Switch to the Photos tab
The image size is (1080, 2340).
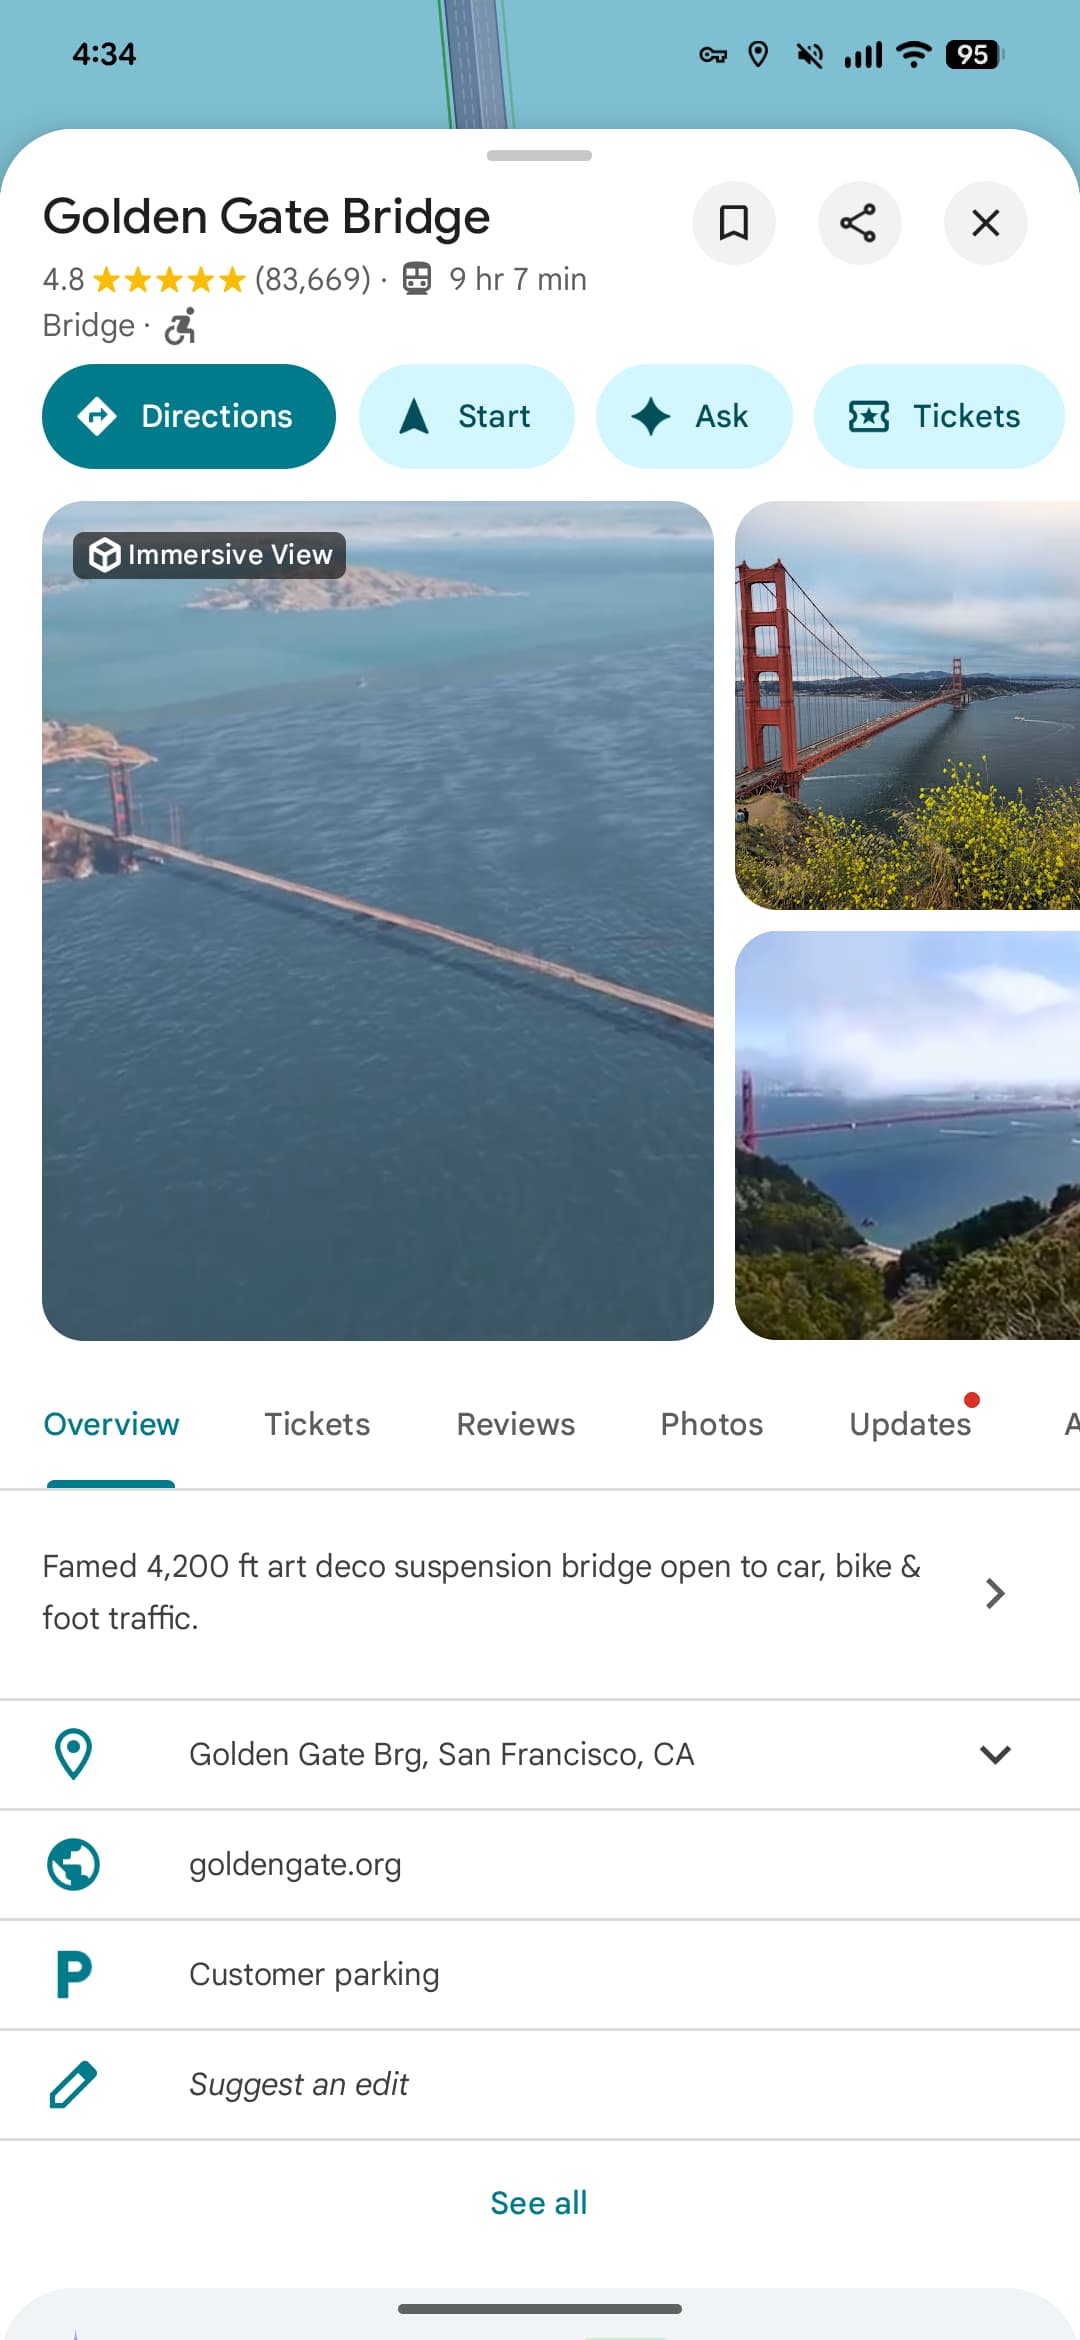(x=711, y=1424)
